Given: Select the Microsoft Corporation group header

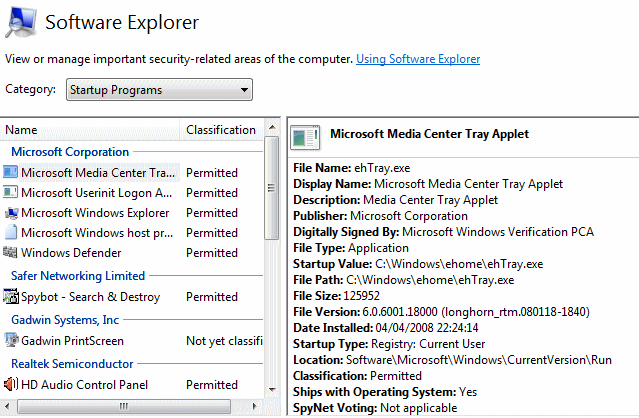Looking at the screenshot, I should tap(70, 152).
